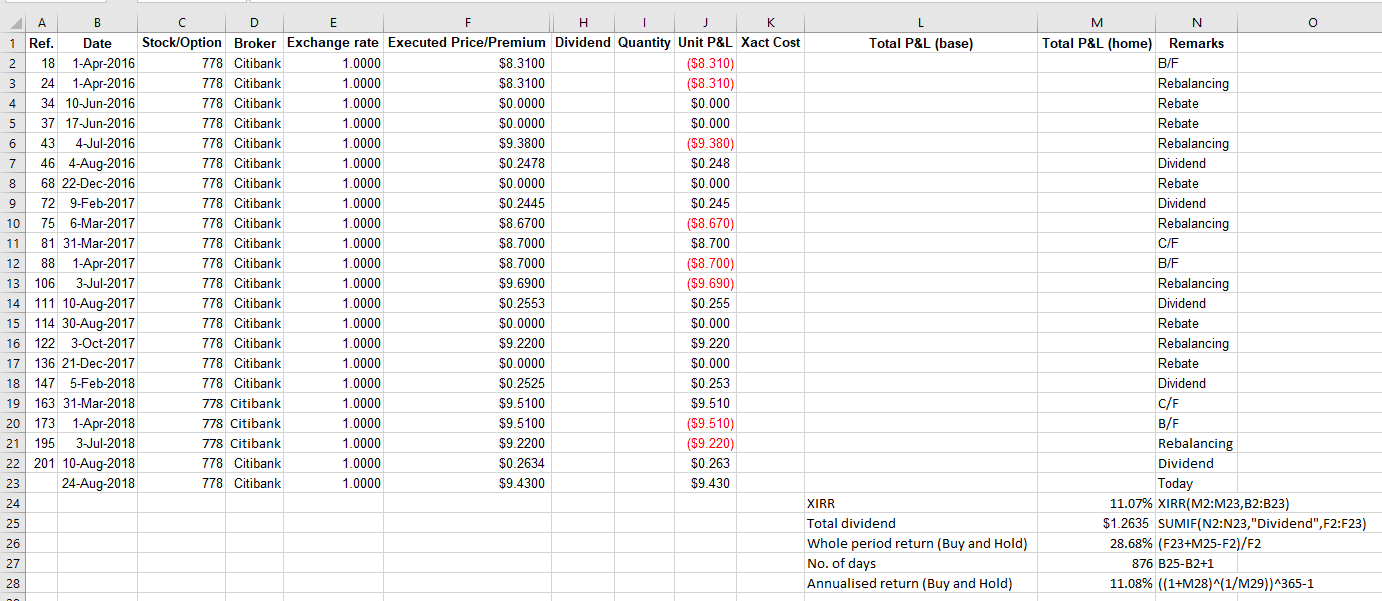Image resolution: width=1382 pixels, height=601 pixels.
Task: Select the Unit P&L cell ($8.670)
Action: click(x=705, y=223)
